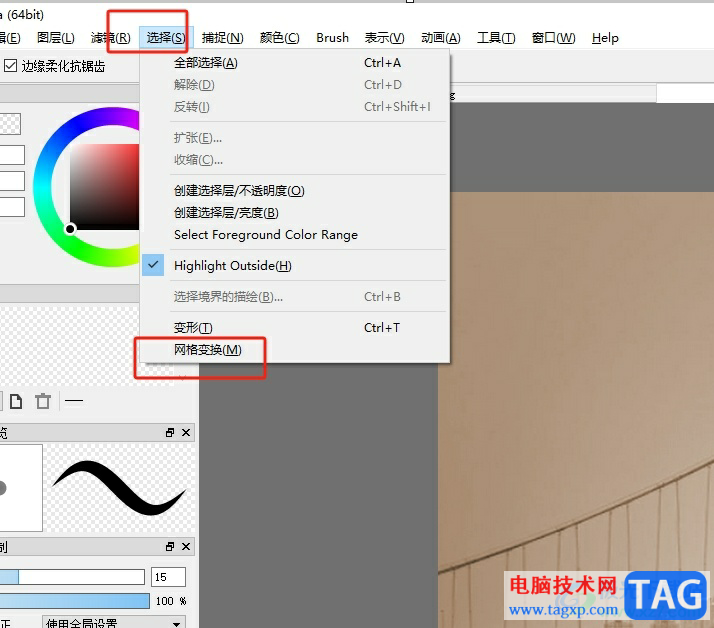This screenshot has height=628, width=714.
Task: Choose 创建选择层/不透明度(O) entry
Action: [x=295, y=190]
